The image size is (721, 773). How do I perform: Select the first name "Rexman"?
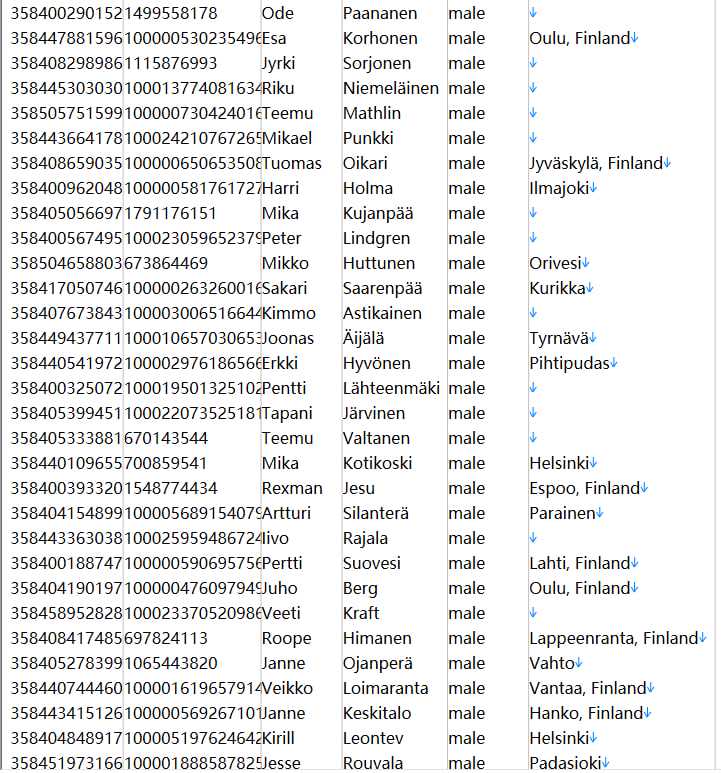click(x=292, y=489)
